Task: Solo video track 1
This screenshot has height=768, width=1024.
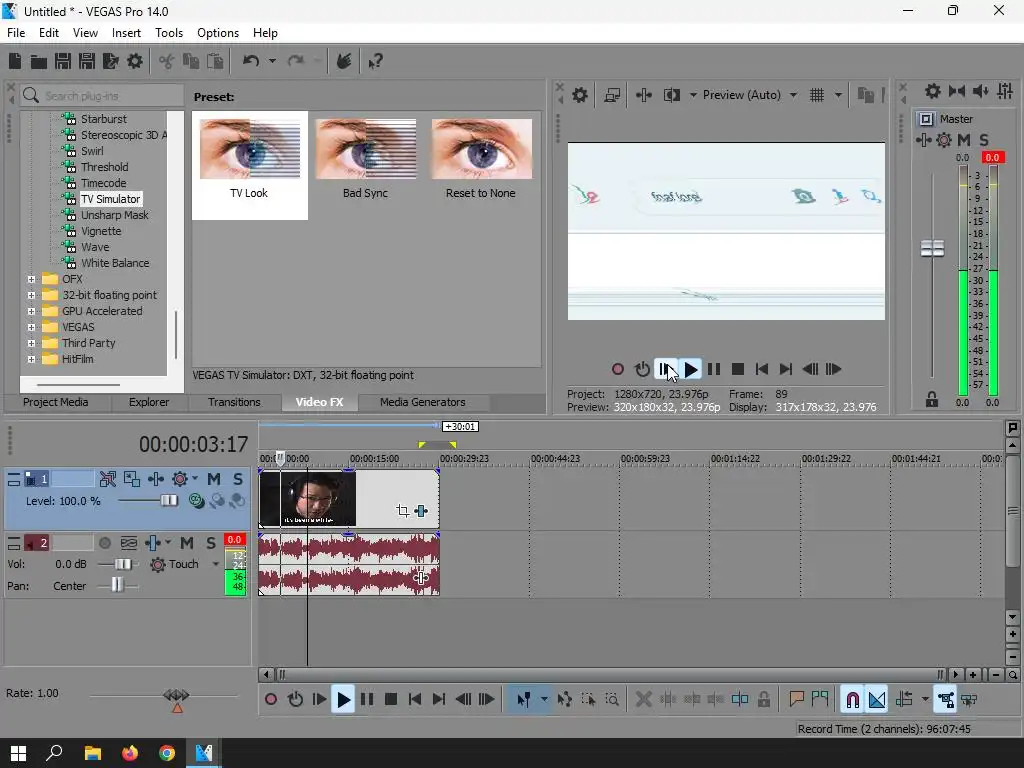Action: tap(238, 479)
